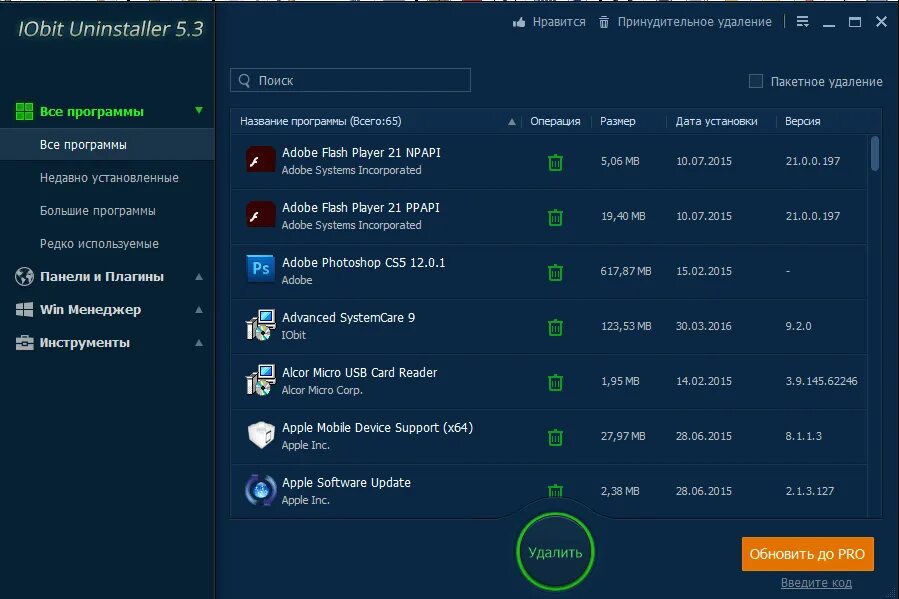Click the Операция column header
The image size is (899, 599).
pos(555,122)
